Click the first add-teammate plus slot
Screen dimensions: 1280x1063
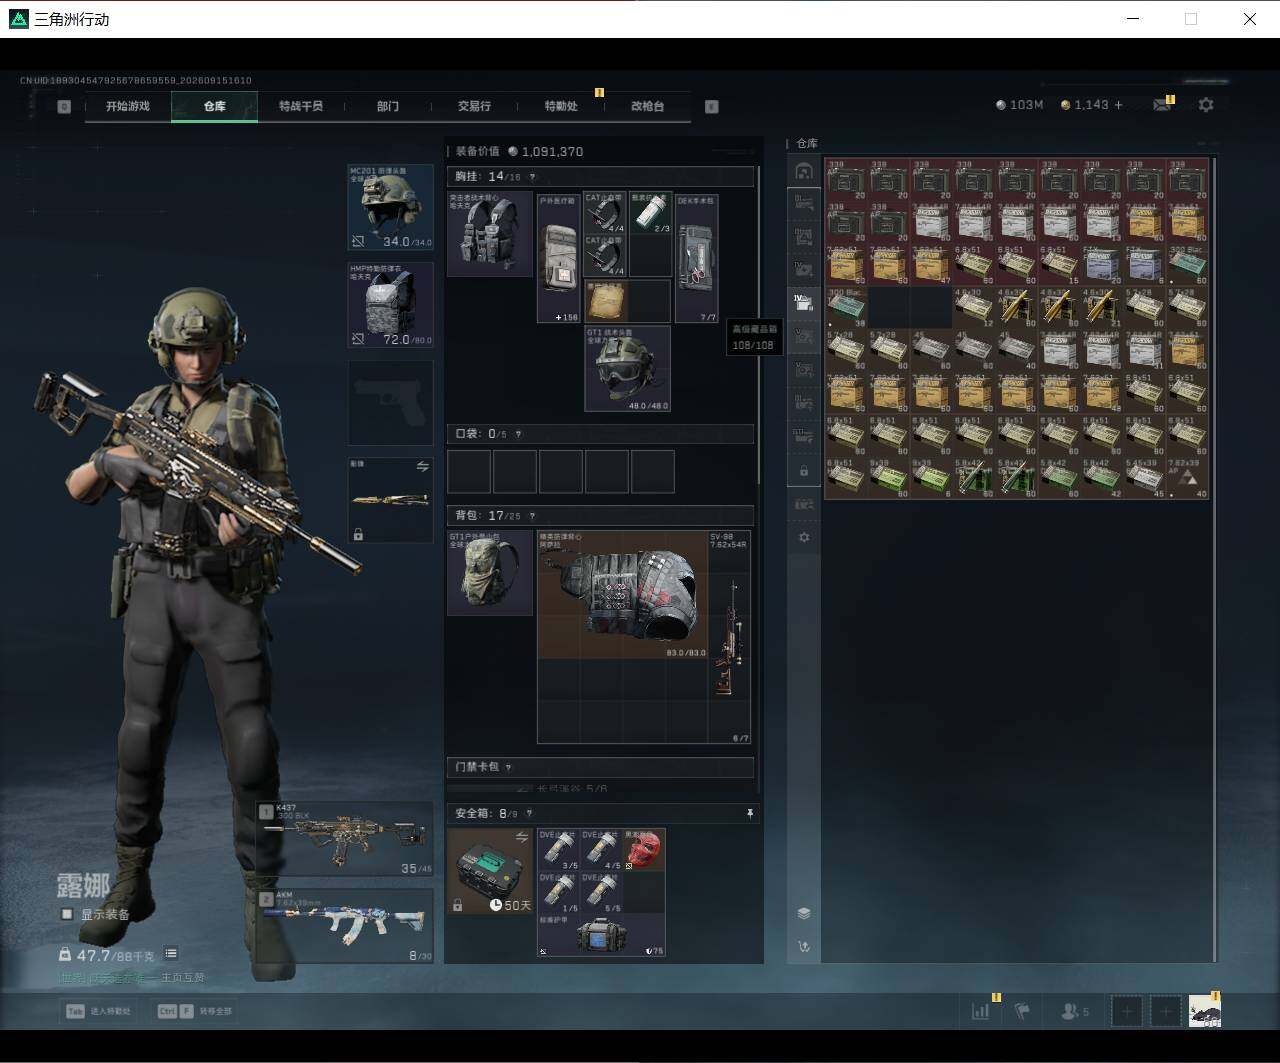(x=1127, y=1011)
